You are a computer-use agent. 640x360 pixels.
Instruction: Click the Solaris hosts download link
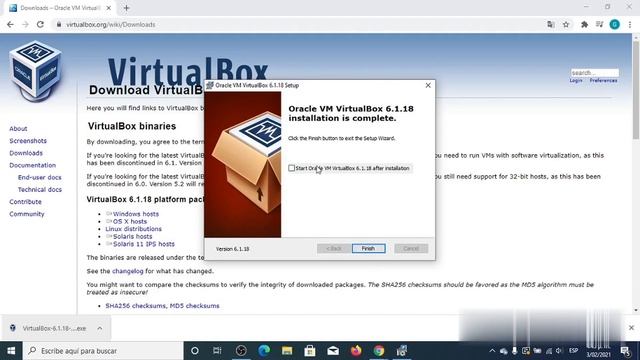[x=132, y=236]
